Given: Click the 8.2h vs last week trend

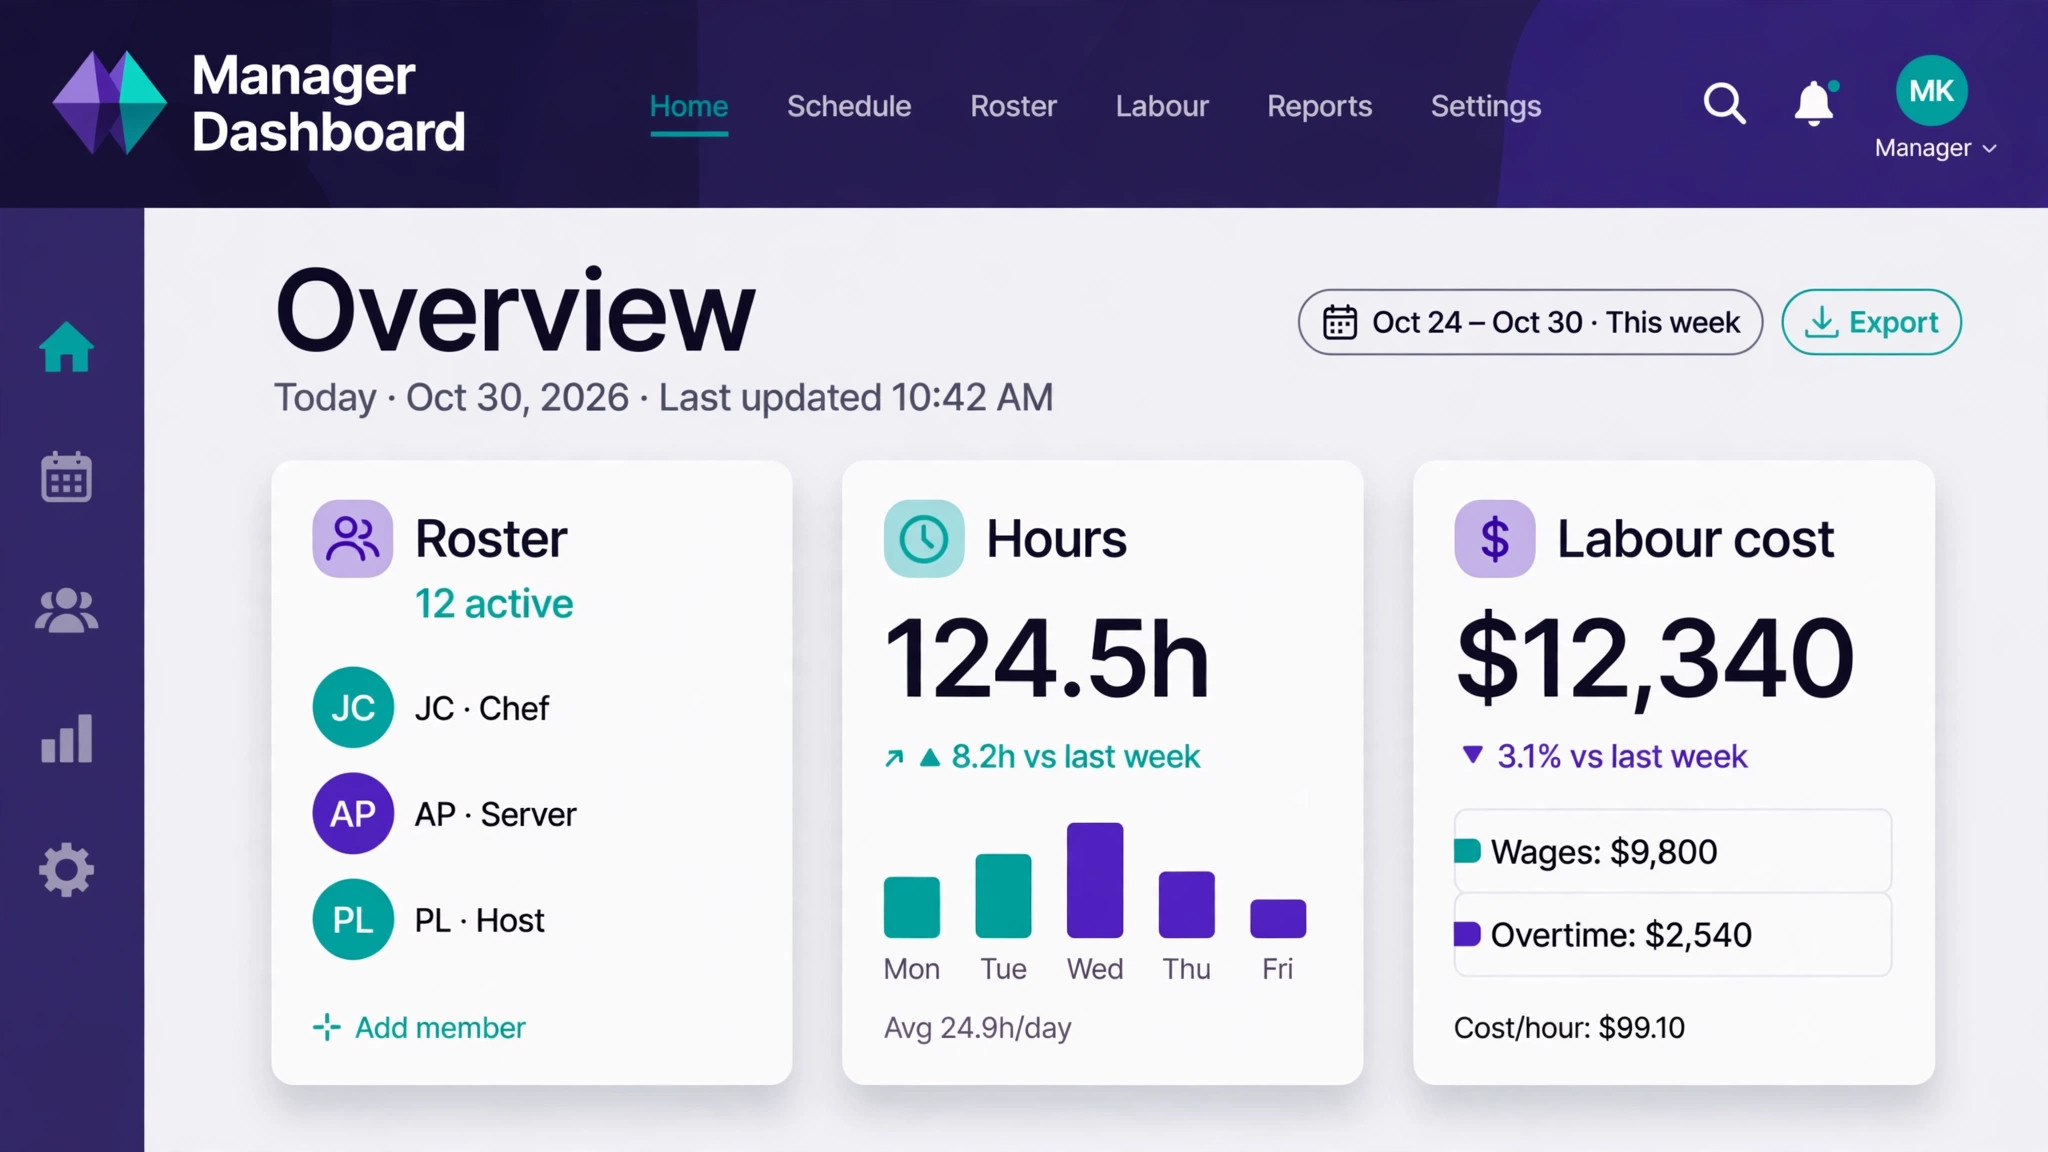Looking at the screenshot, I should 1042,756.
